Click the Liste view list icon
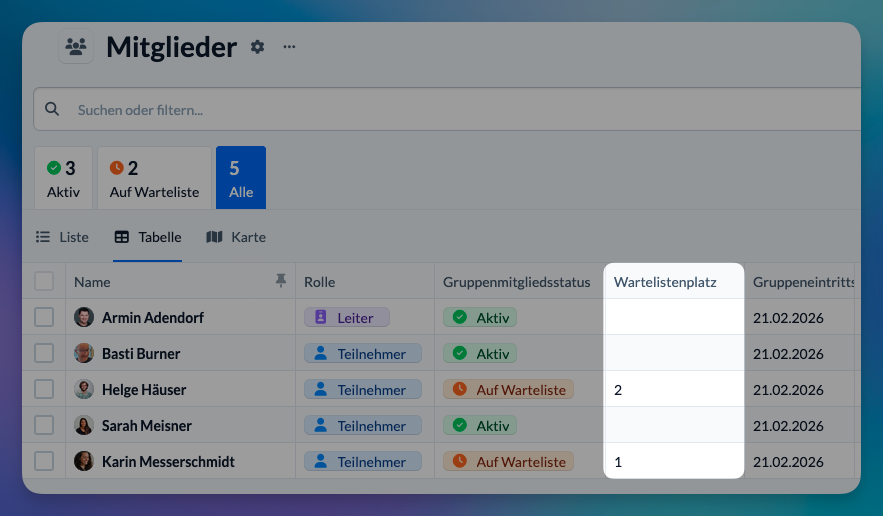Screen dimensions: 883x516 point(43,237)
